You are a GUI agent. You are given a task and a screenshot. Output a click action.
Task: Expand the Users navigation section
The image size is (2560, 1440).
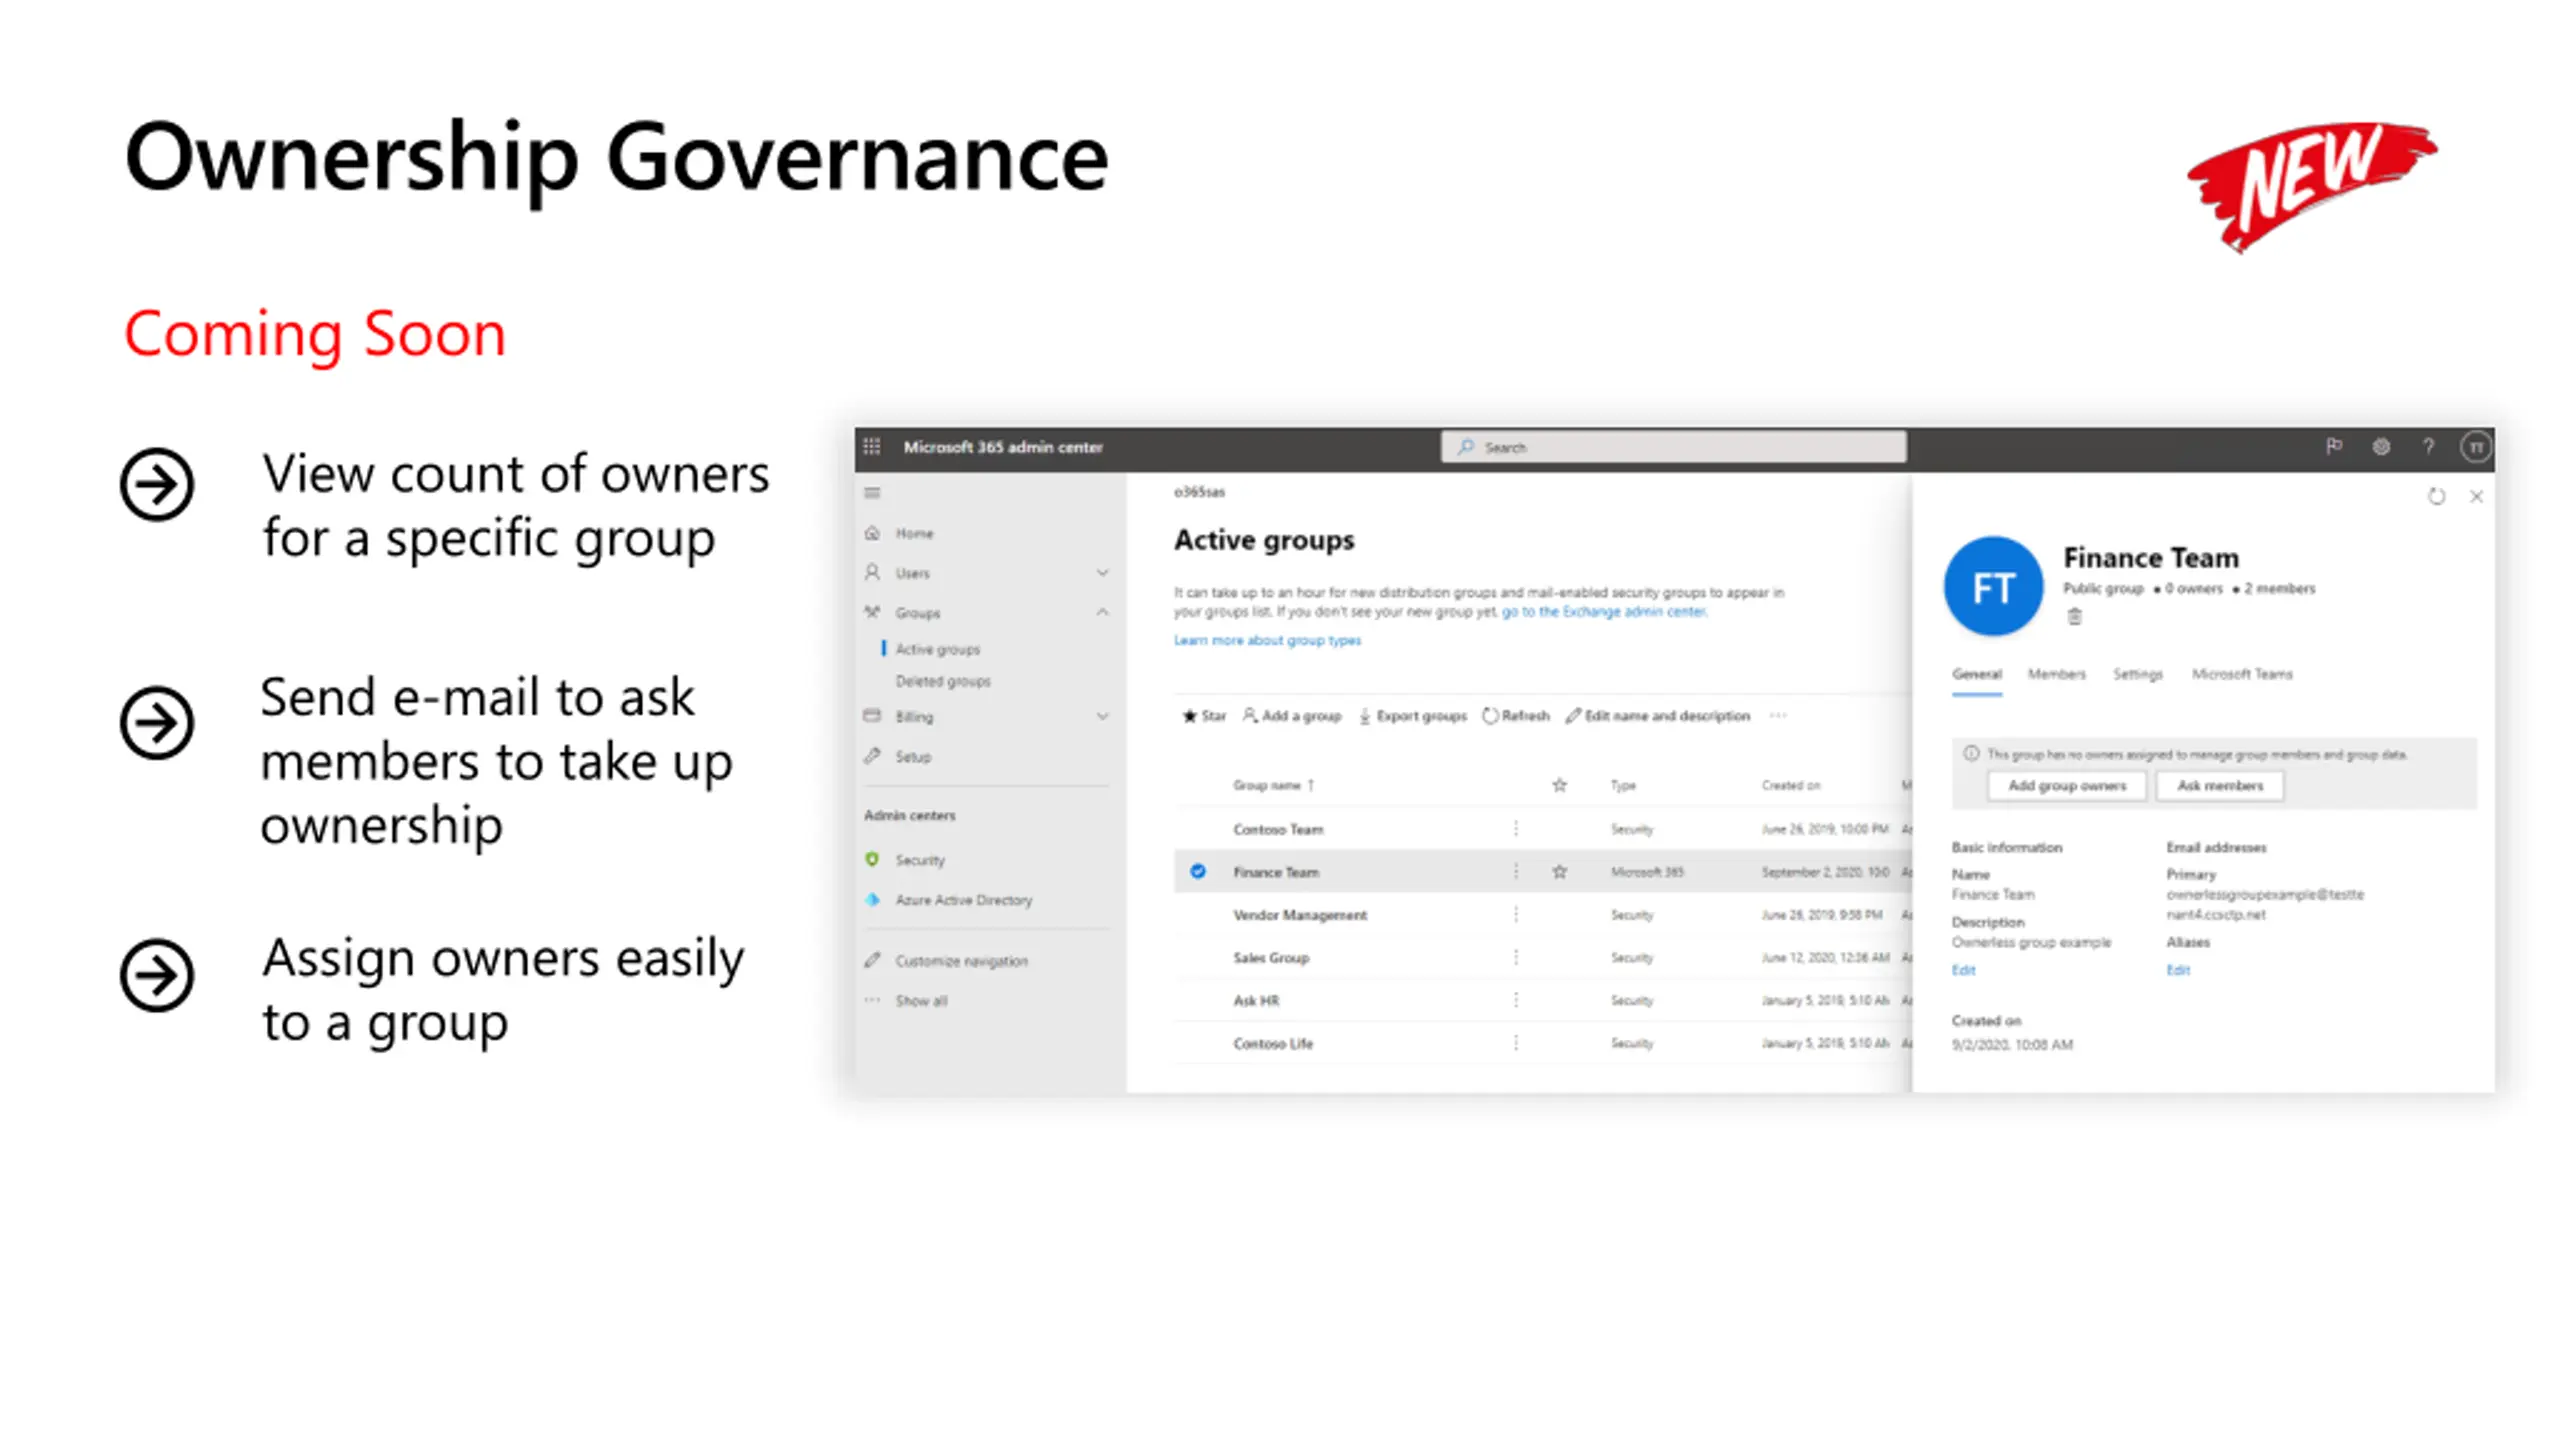pyautogui.click(x=1102, y=573)
